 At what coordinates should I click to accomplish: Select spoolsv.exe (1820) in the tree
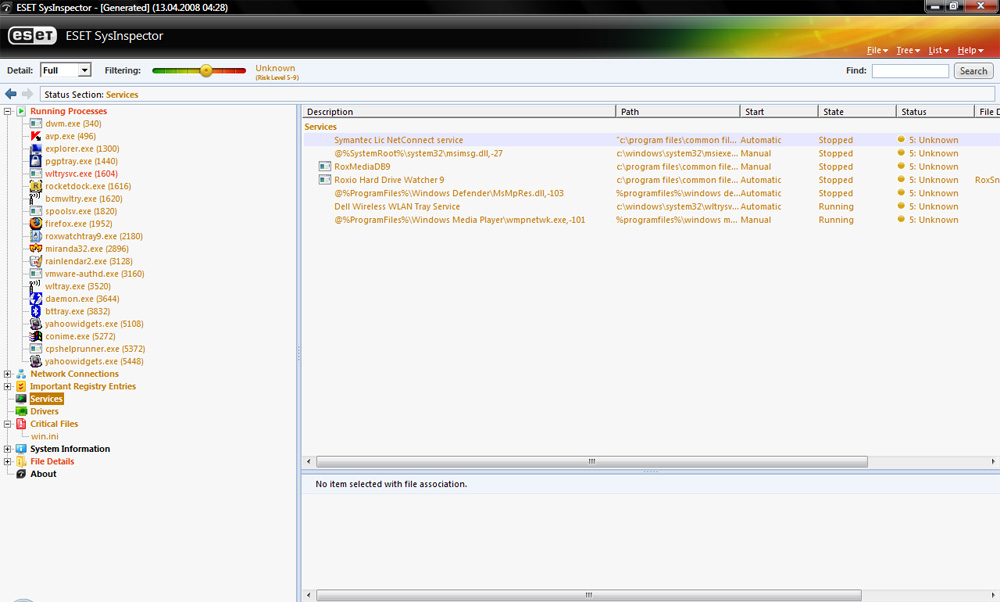pyautogui.click(x=81, y=211)
